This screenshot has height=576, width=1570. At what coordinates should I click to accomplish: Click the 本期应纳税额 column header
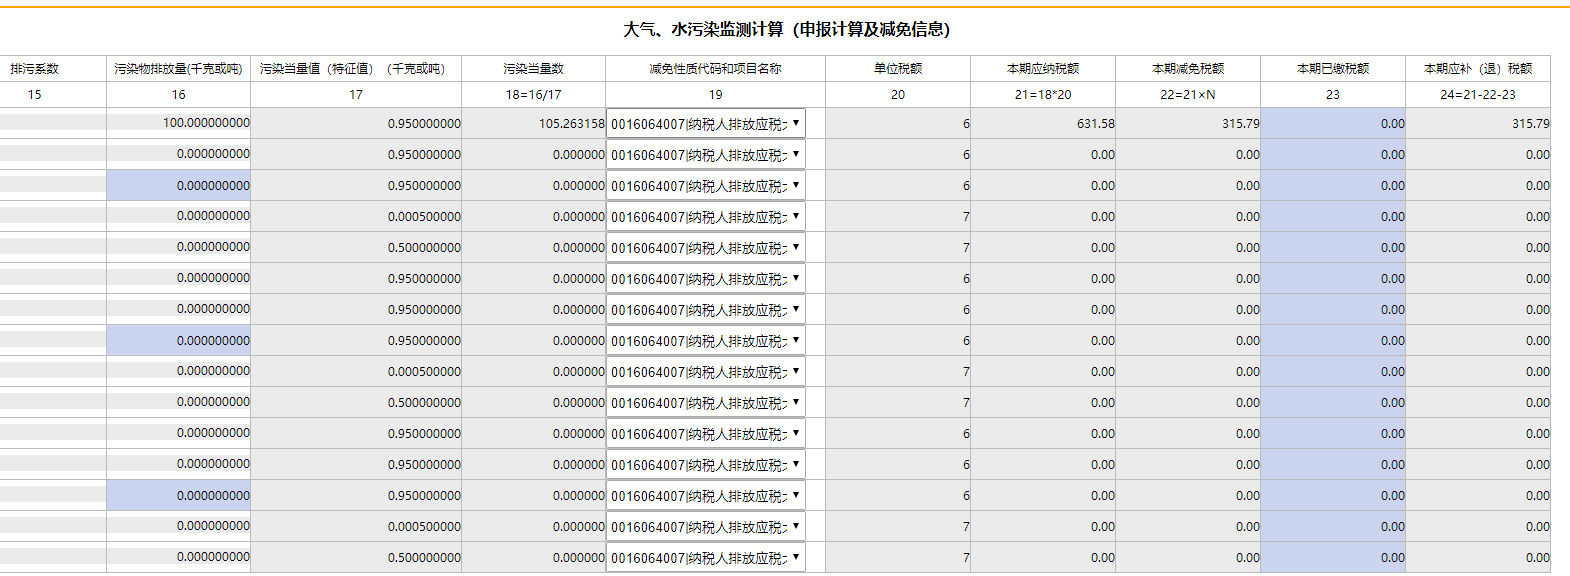point(1043,69)
